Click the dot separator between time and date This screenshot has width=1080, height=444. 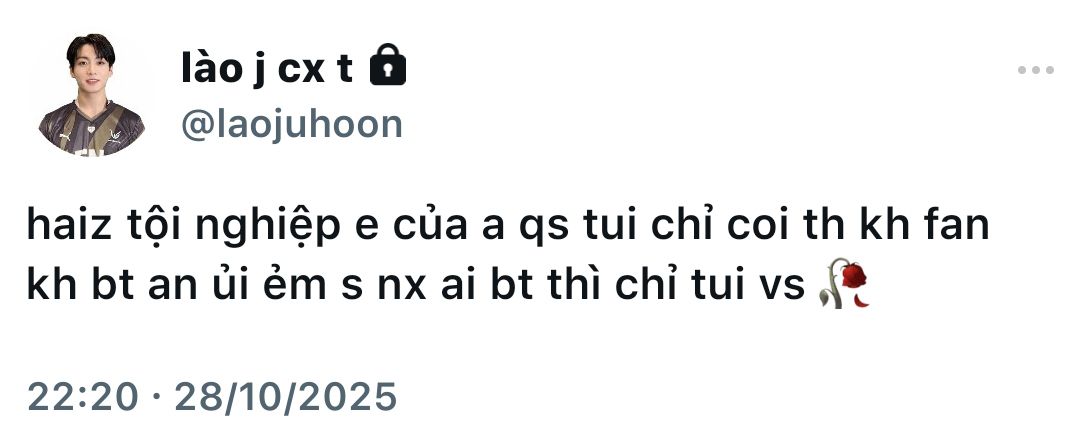(x=156, y=398)
